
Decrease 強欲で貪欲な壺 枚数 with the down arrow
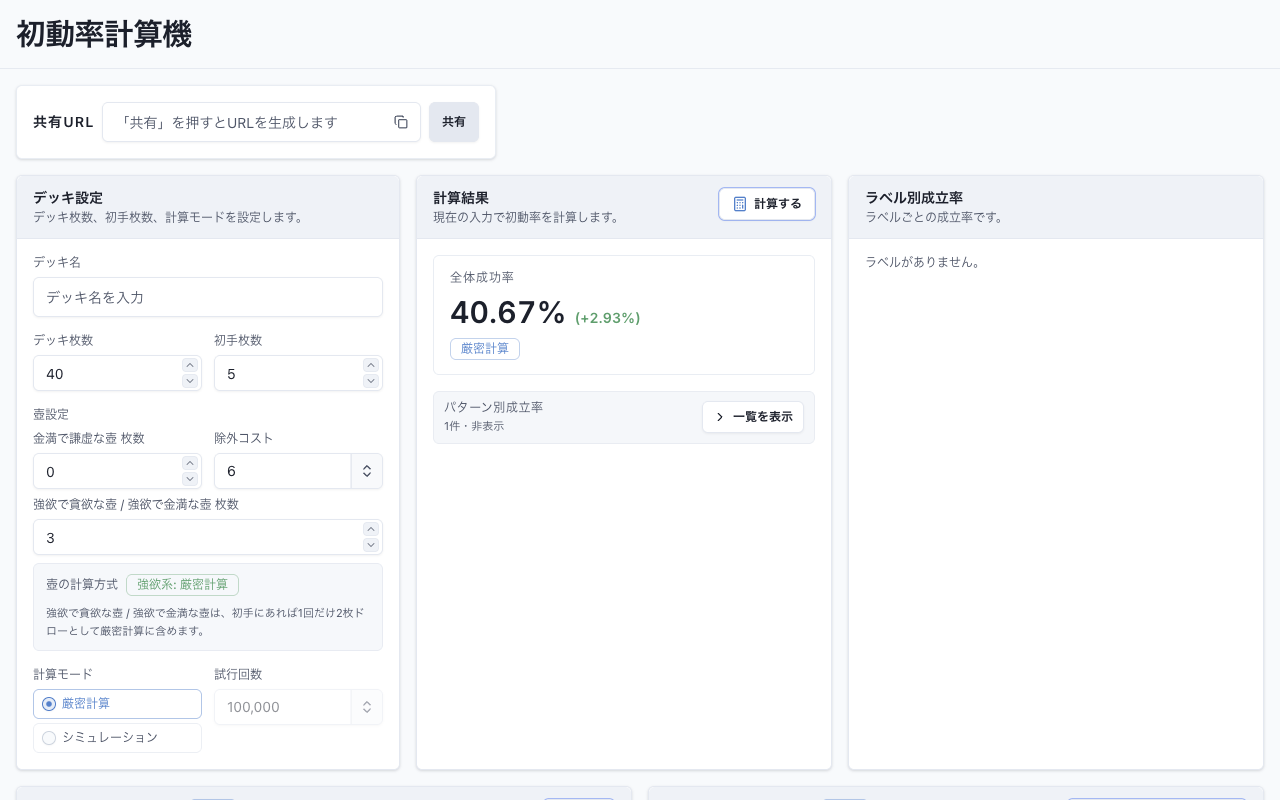coord(371,545)
